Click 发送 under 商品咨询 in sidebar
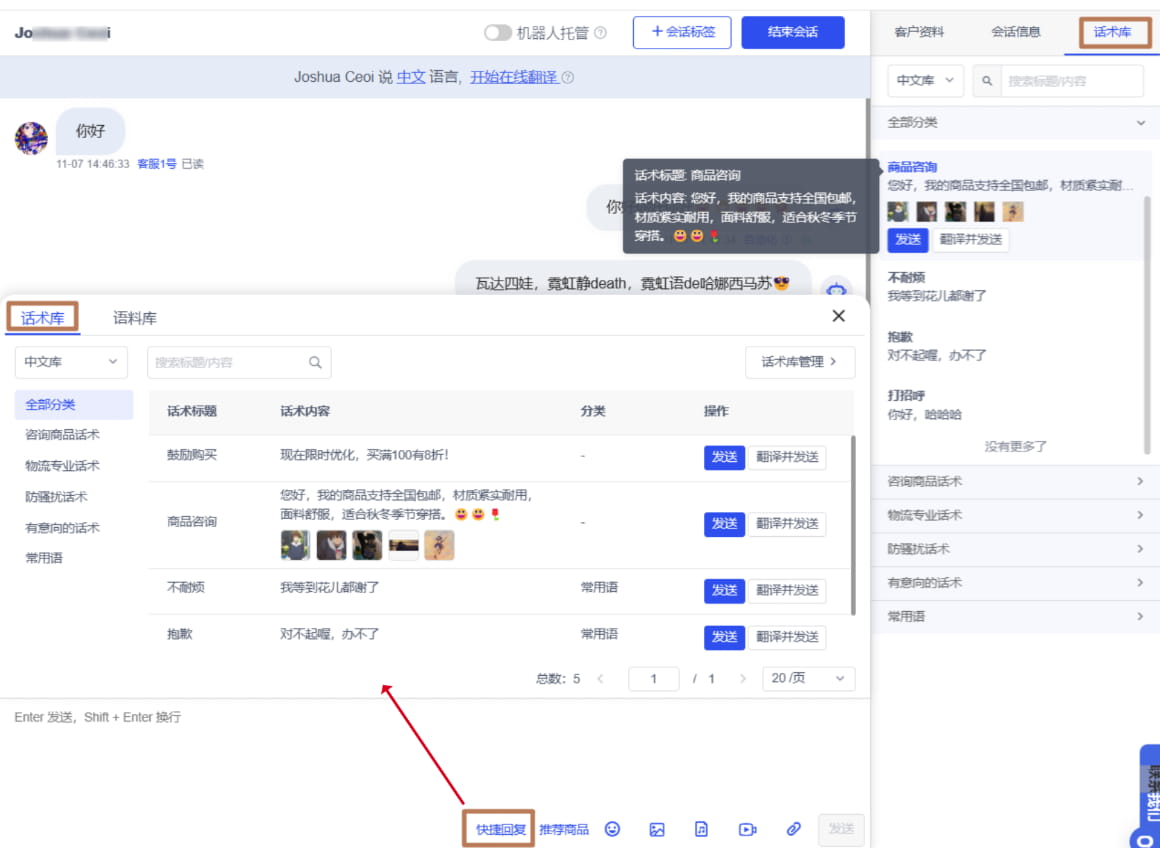 coord(908,240)
